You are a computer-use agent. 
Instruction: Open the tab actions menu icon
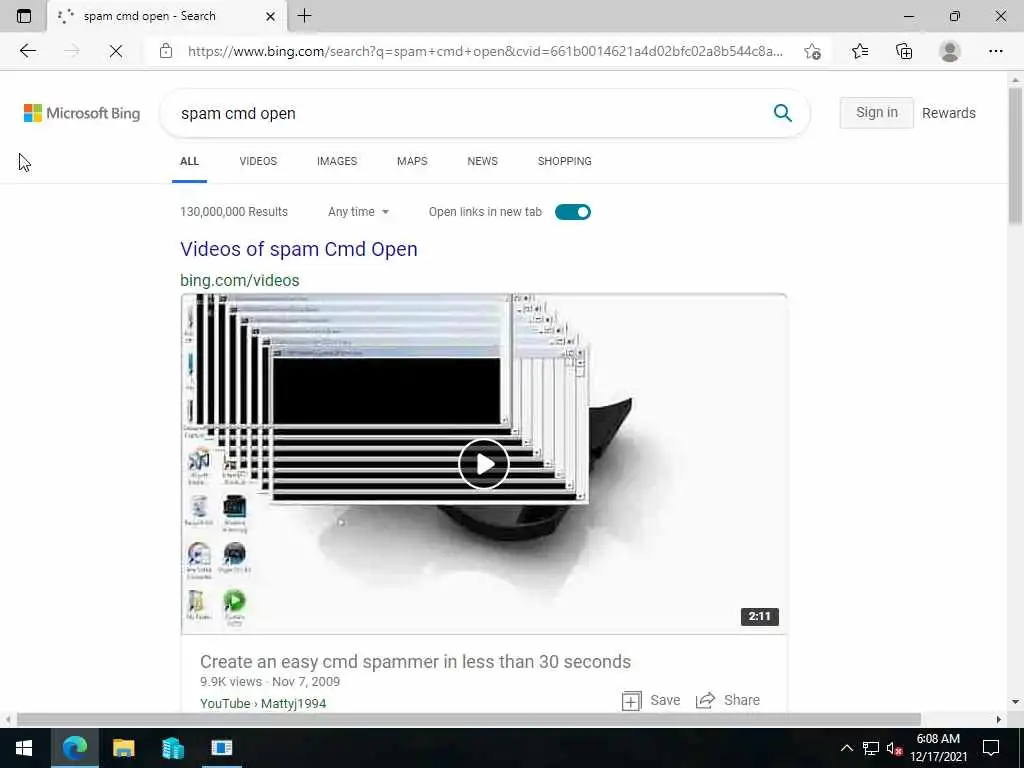coord(24,16)
